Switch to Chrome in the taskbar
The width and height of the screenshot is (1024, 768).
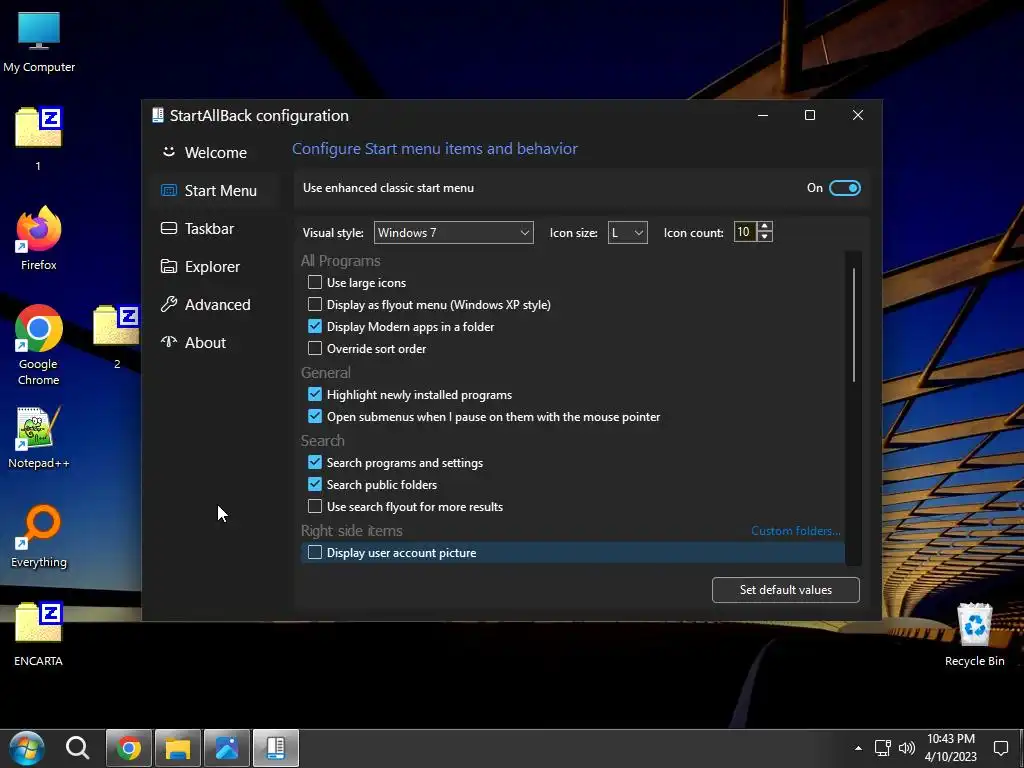click(129, 748)
